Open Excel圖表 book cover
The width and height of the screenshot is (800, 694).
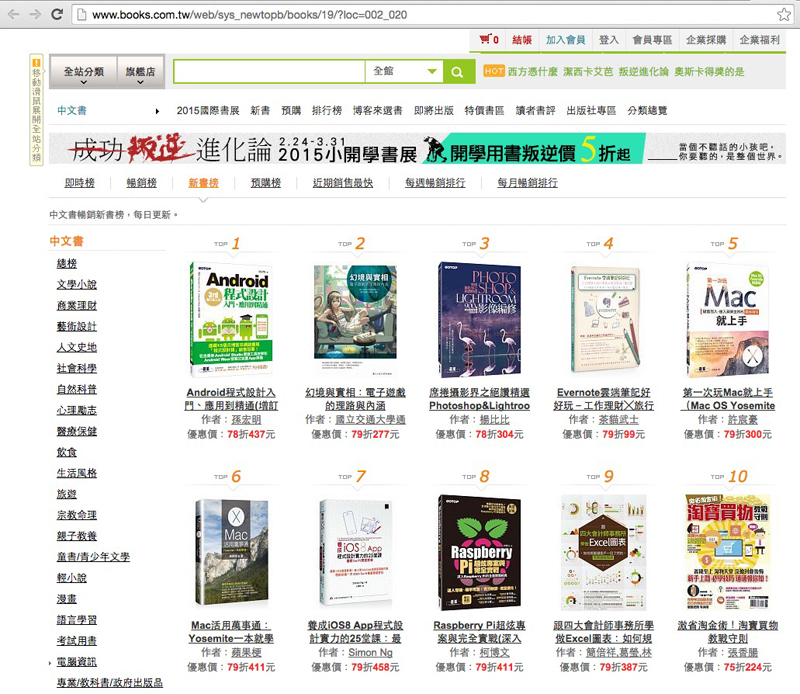click(x=604, y=552)
